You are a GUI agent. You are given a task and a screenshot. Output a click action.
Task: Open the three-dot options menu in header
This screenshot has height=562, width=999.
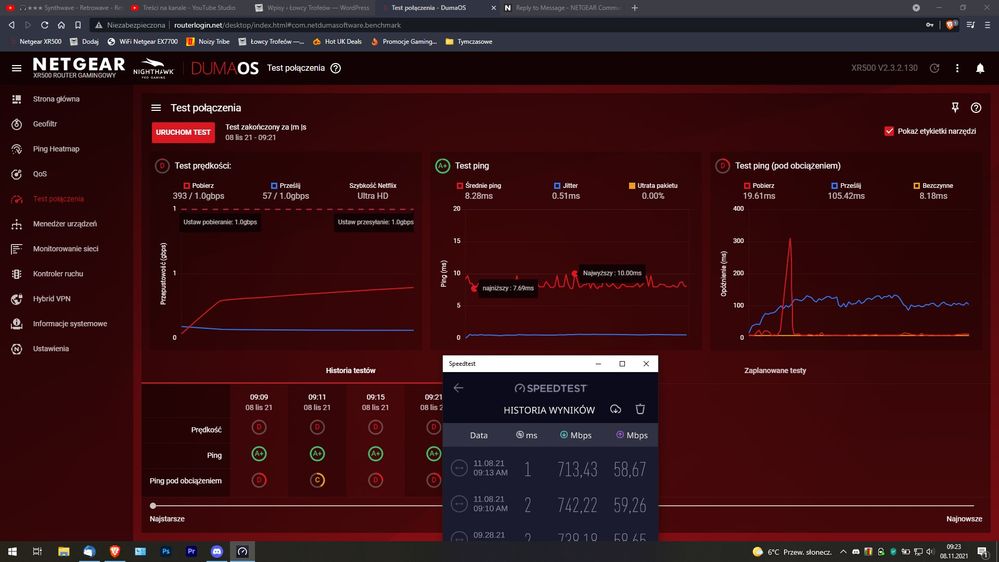[957, 68]
